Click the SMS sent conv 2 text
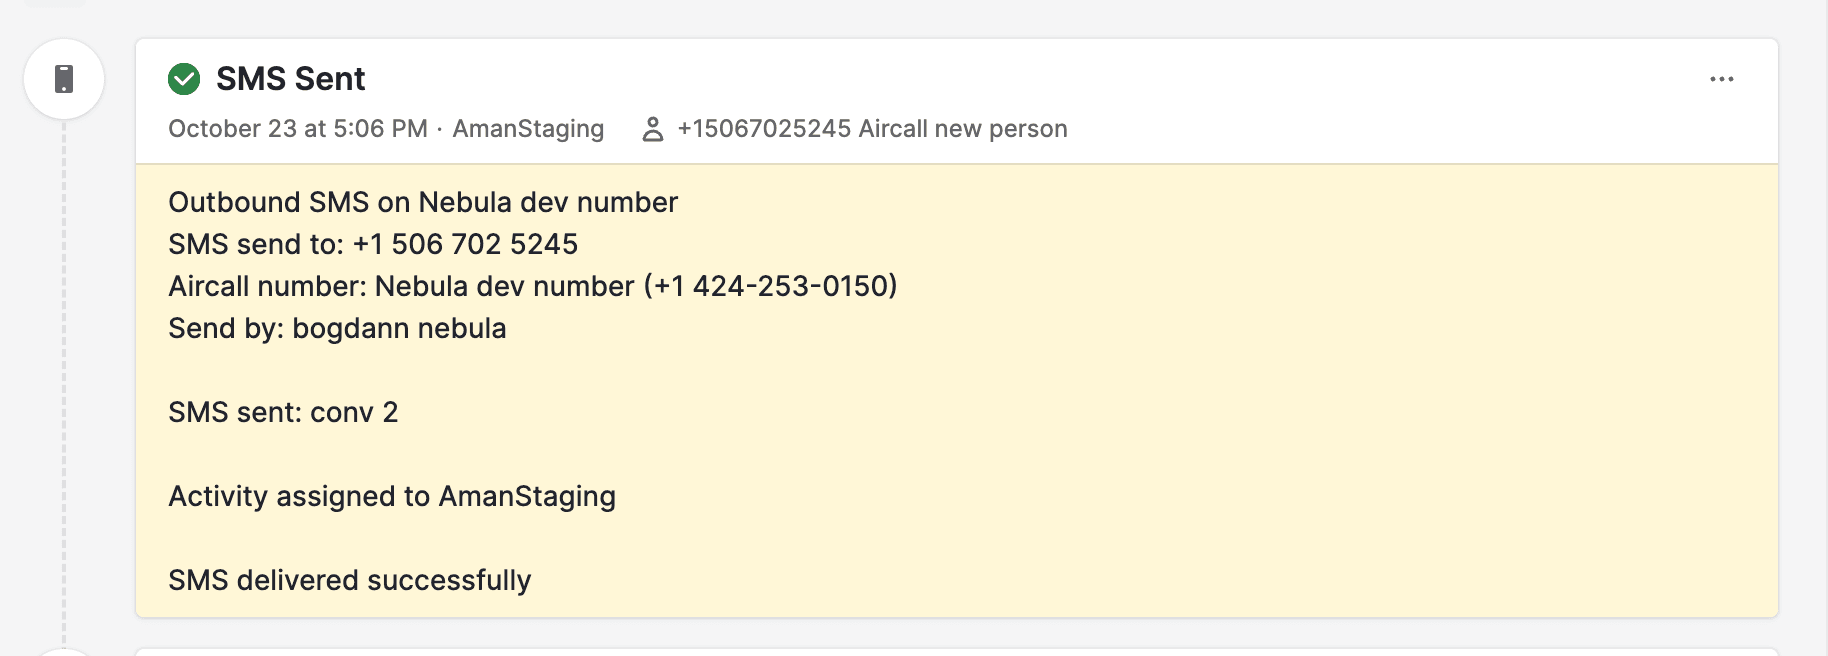Viewport: 1828px width, 656px height. pos(283,413)
